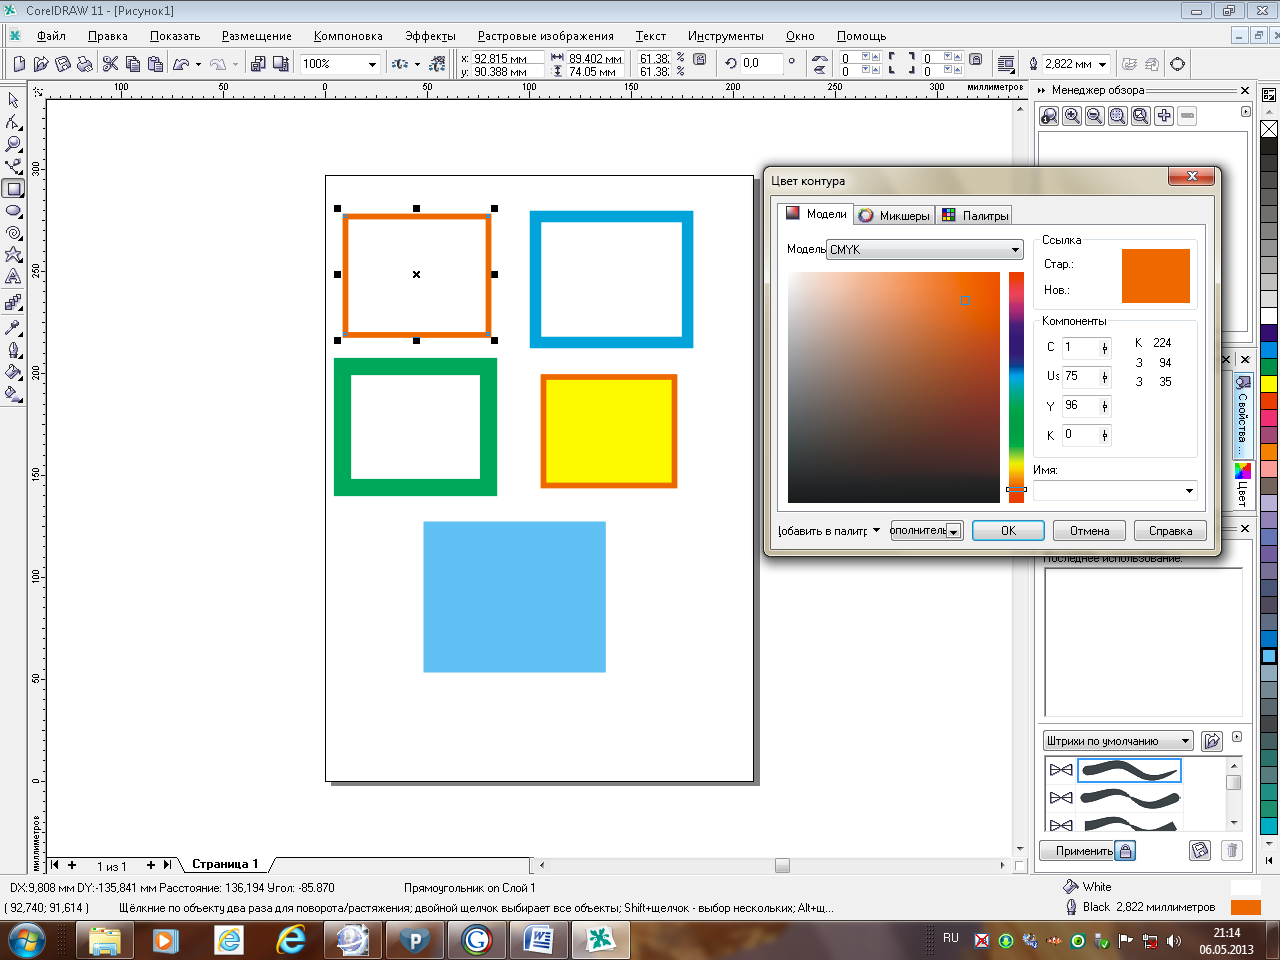Select the Interactive Fill tool
This screenshot has width=1280, height=960.
(x=13, y=394)
